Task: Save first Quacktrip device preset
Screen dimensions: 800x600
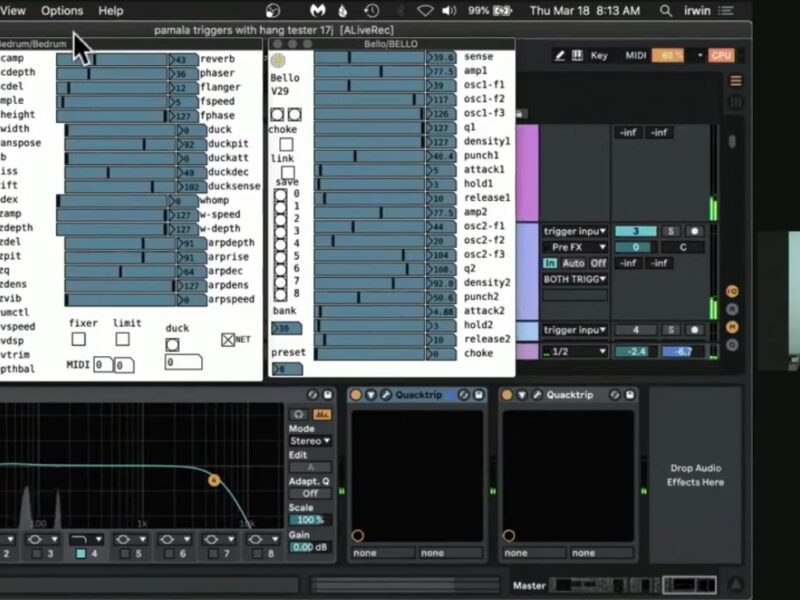Action: pyautogui.click(x=478, y=395)
